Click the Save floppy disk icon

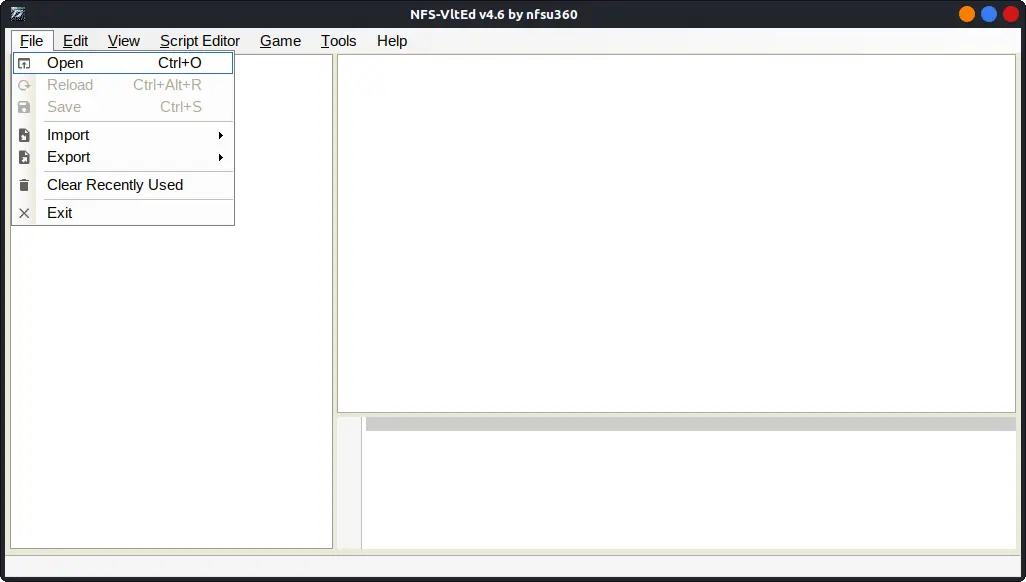tap(24, 107)
